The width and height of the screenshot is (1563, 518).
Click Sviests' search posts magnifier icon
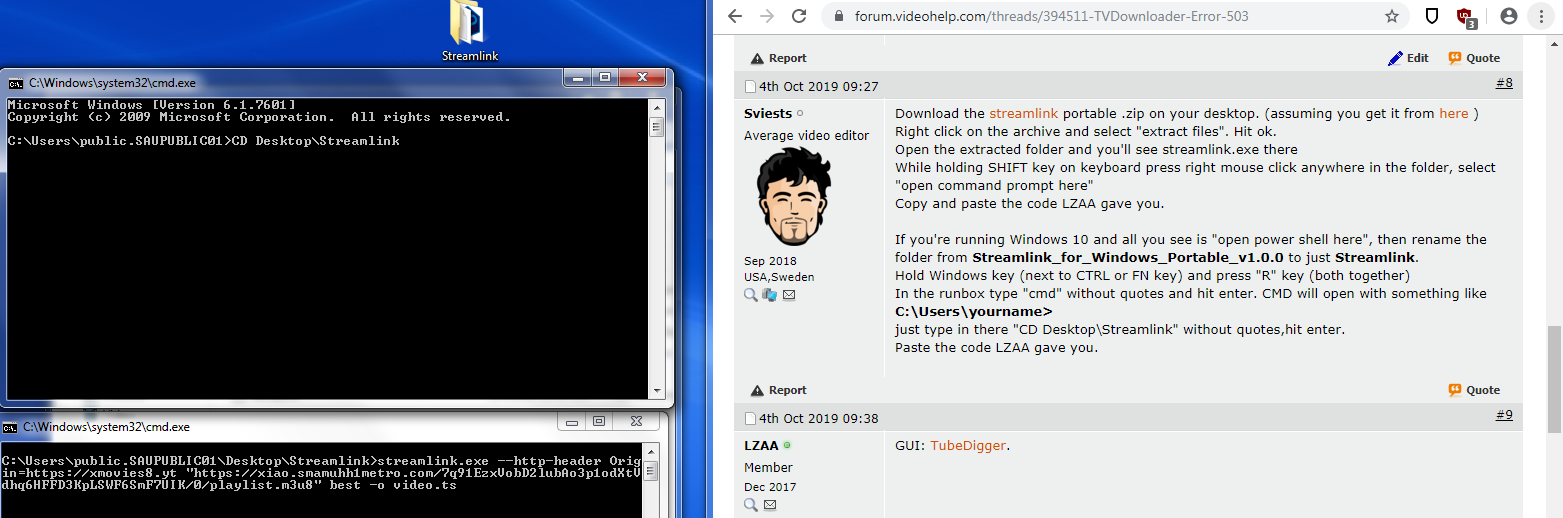pyautogui.click(x=751, y=295)
